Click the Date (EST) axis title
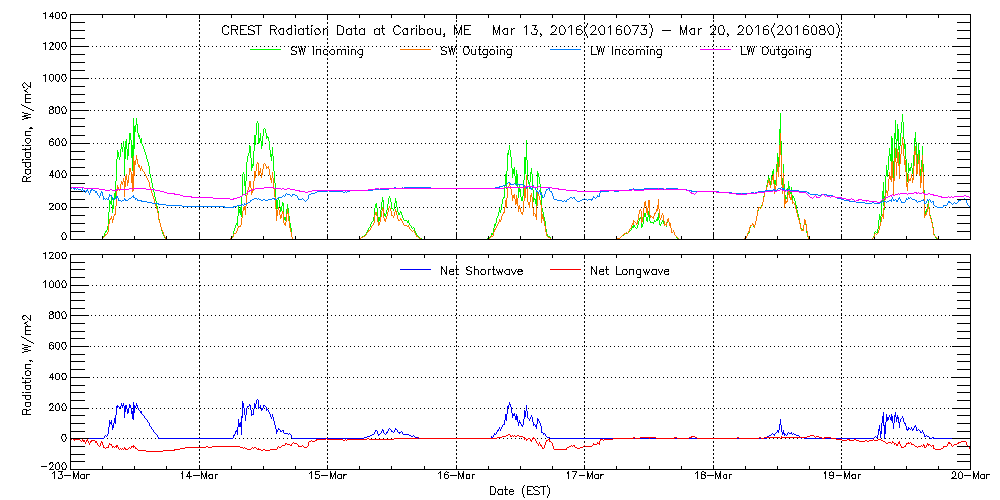 point(521,492)
